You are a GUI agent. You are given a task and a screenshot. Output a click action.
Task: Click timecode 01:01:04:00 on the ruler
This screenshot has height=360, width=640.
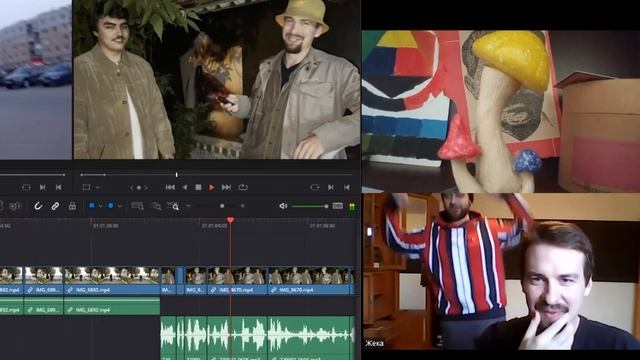(x=215, y=226)
